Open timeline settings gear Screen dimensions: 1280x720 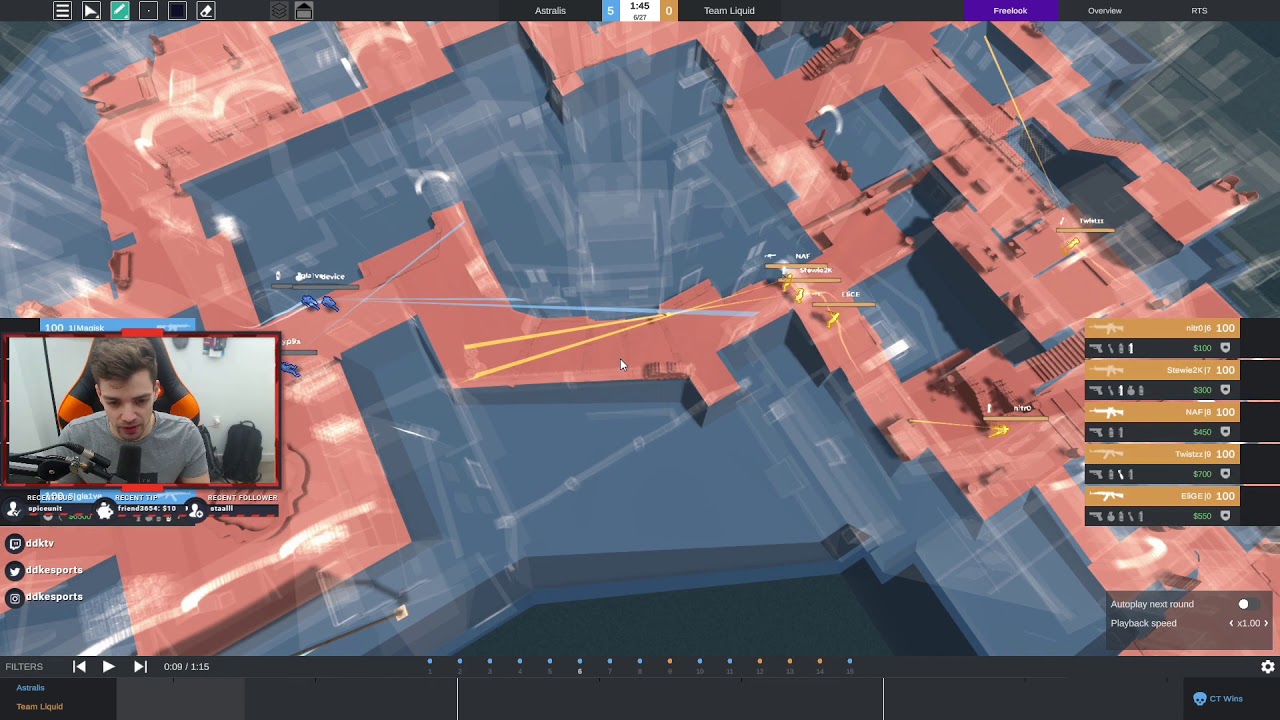[1267, 666]
